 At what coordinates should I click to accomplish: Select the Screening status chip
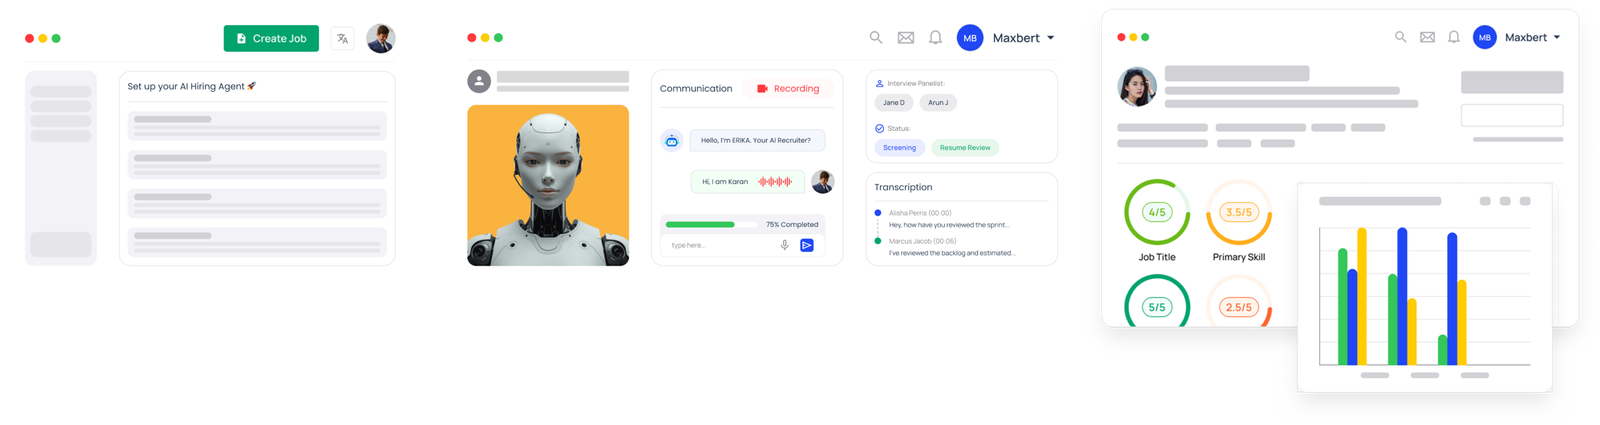click(899, 148)
